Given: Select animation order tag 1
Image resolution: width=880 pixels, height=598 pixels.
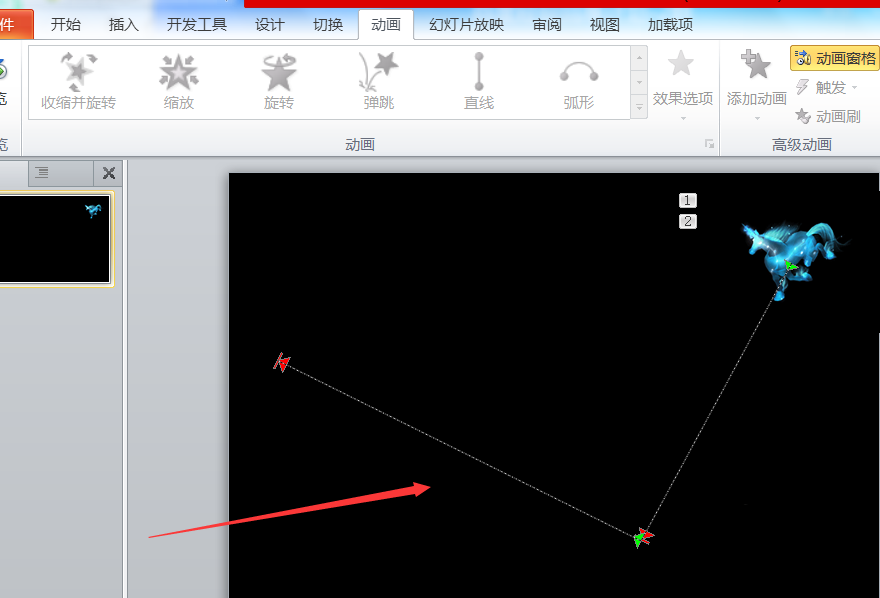Looking at the screenshot, I should coord(688,200).
